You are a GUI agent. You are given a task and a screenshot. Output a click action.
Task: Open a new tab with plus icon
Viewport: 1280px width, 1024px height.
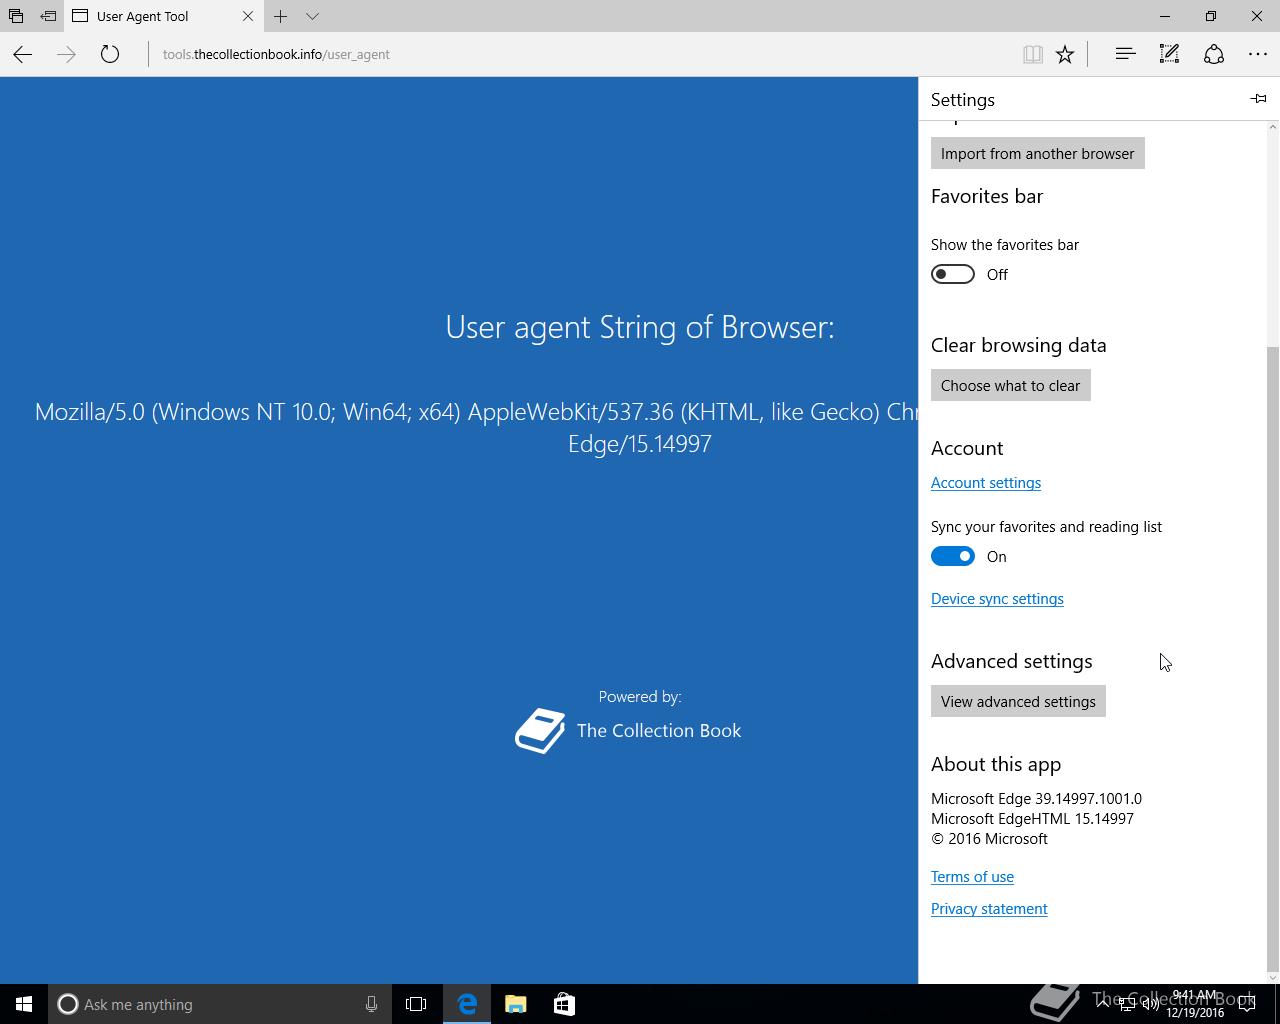click(x=281, y=16)
